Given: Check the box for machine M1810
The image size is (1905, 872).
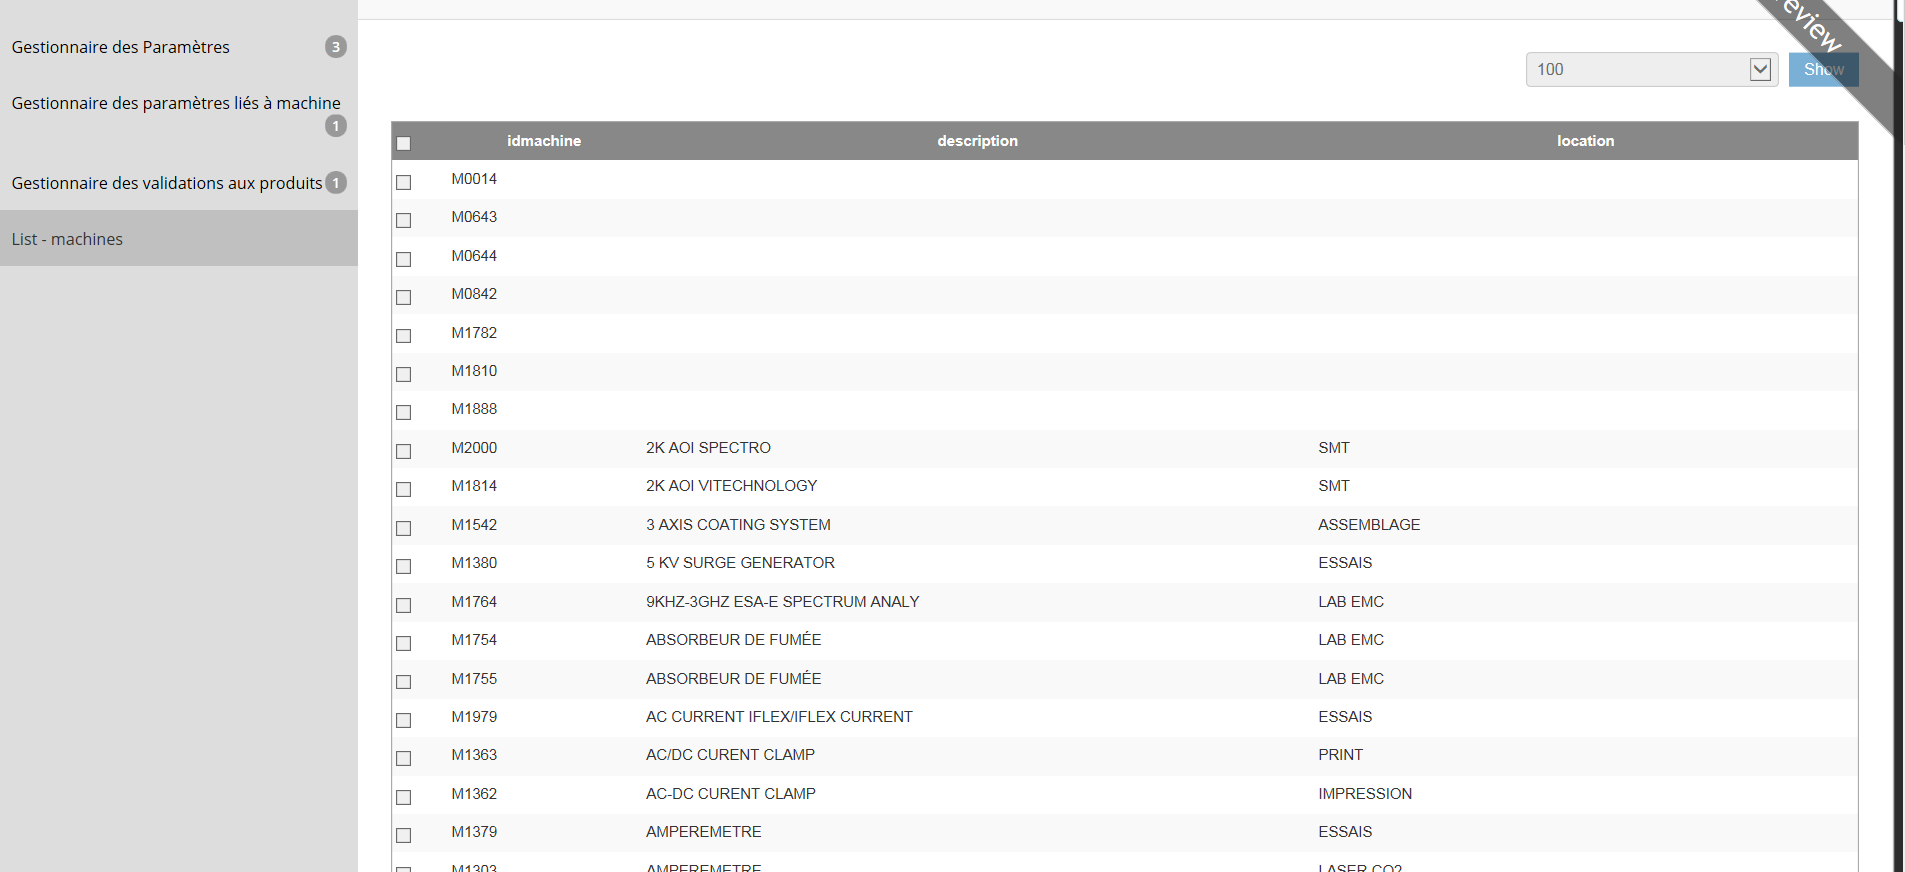Looking at the screenshot, I should click(x=404, y=374).
